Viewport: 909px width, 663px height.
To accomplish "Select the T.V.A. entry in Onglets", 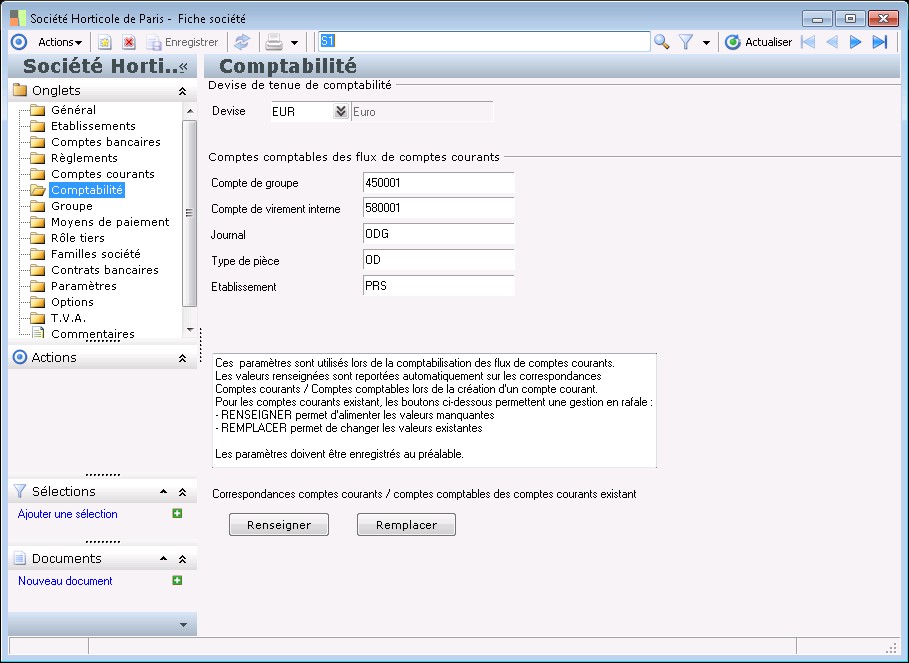I will coord(68,318).
